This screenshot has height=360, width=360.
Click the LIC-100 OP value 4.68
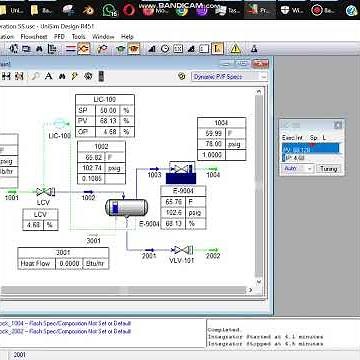click(108, 131)
